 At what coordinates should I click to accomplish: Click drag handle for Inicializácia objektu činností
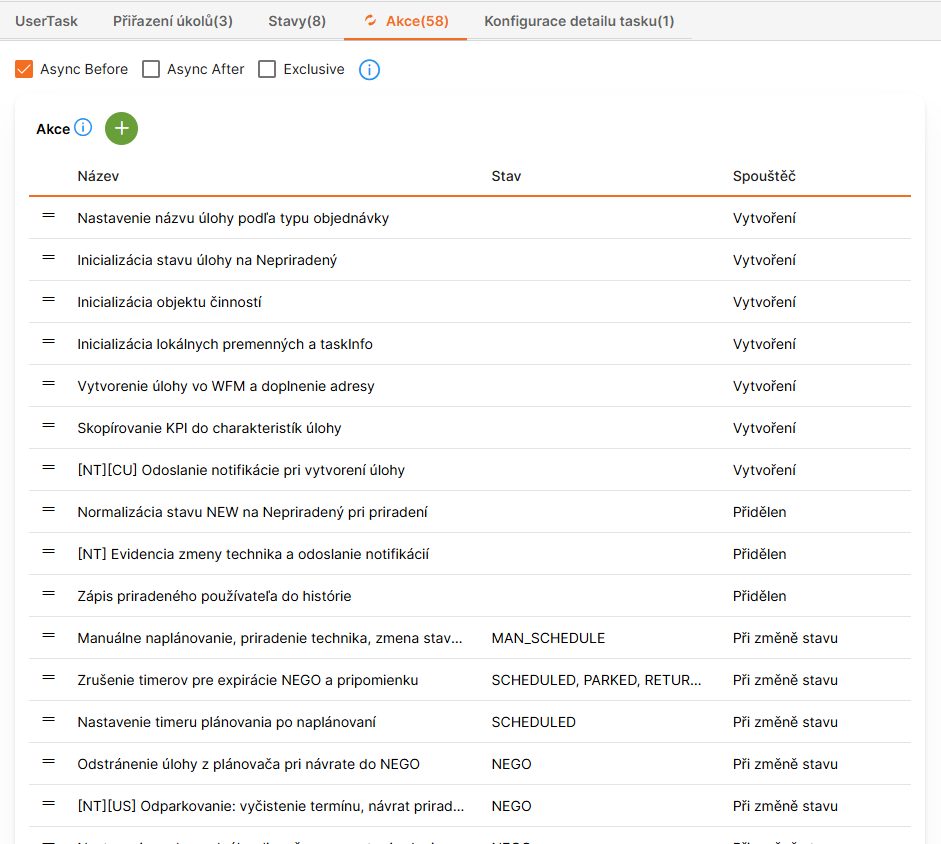49,300
